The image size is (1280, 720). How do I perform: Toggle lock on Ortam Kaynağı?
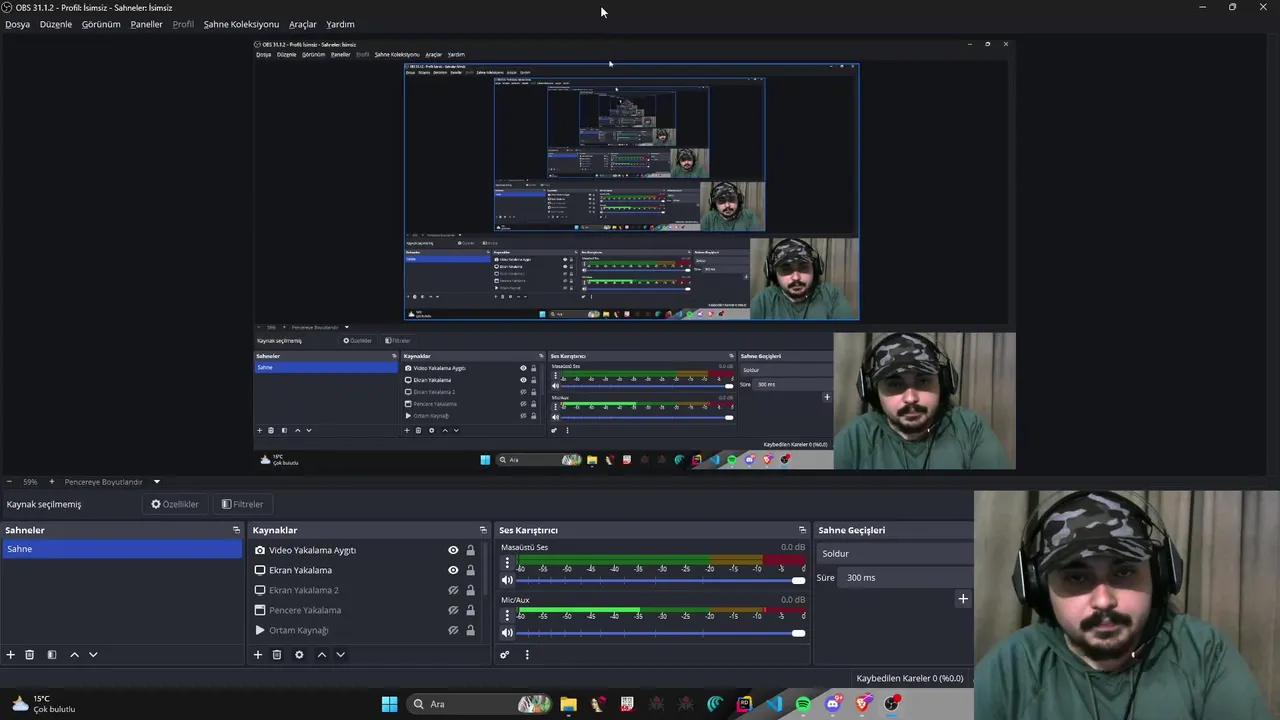point(470,630)
